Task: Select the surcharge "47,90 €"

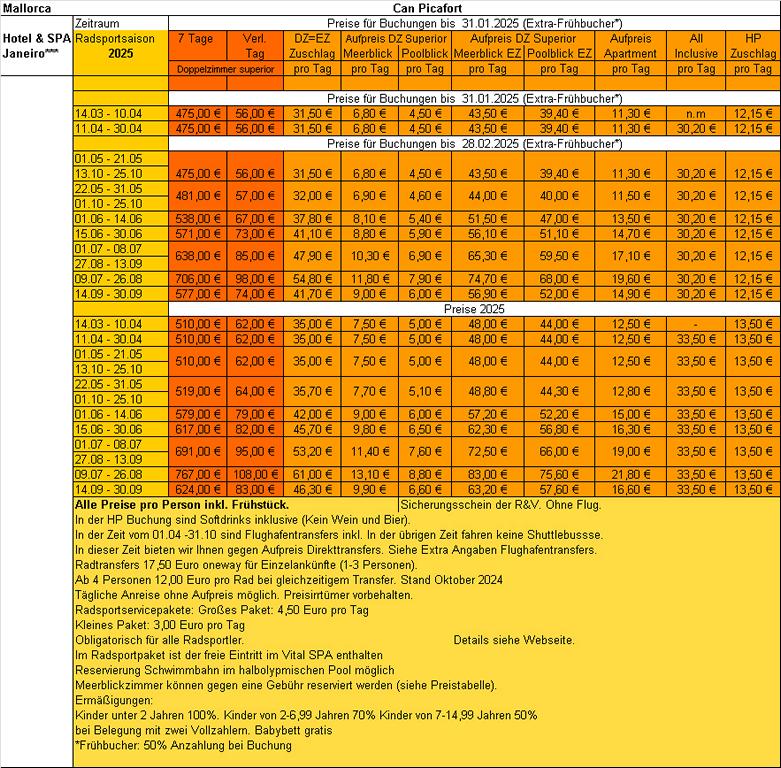Action: tap(312, 256)
